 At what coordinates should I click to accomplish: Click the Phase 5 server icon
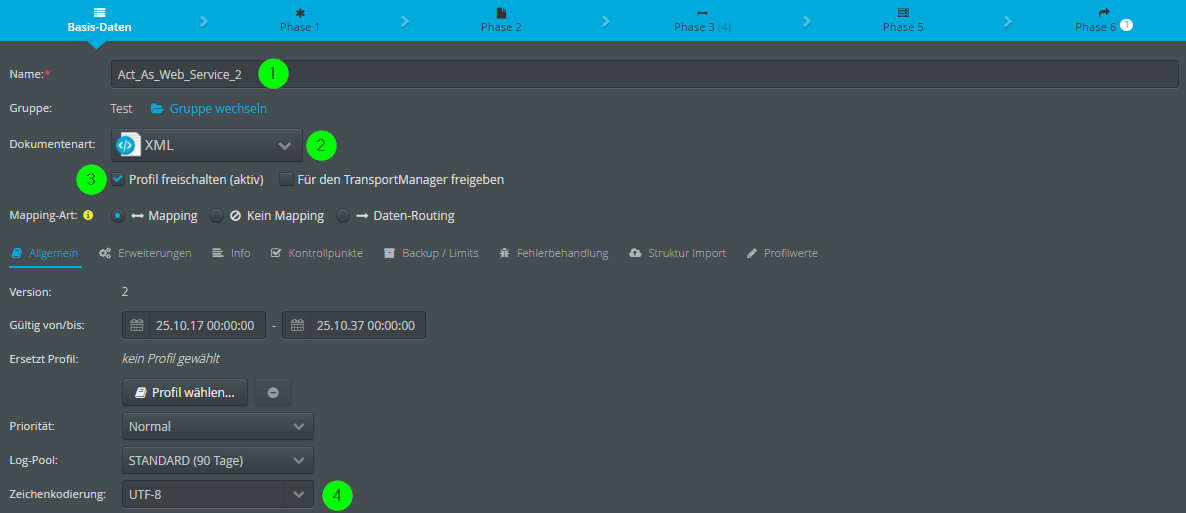[903, 13]
